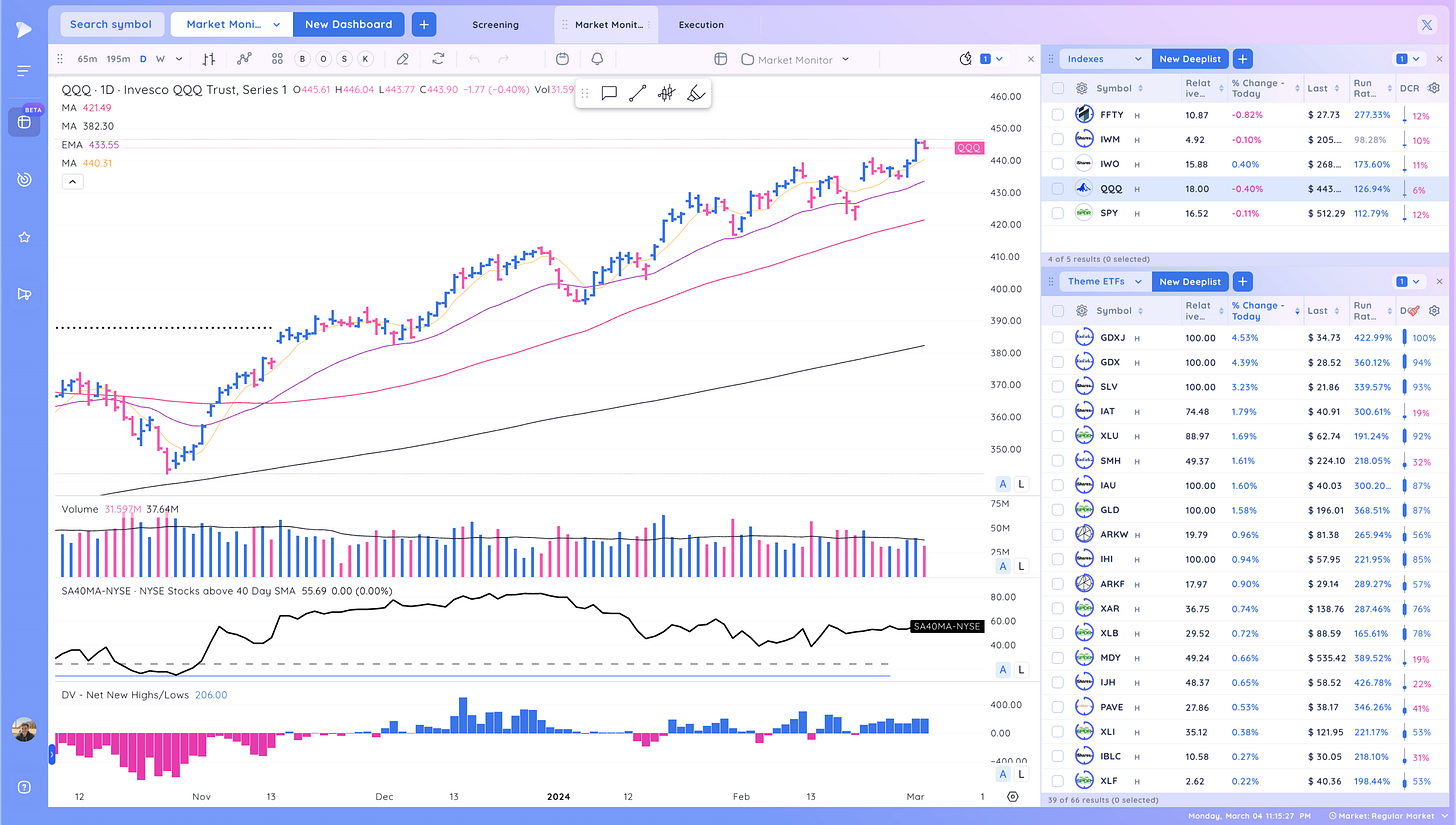This screenshot has width=1456, height=825.
Task: Select the New Dashboard tab
Action: (x=349, y=24)
